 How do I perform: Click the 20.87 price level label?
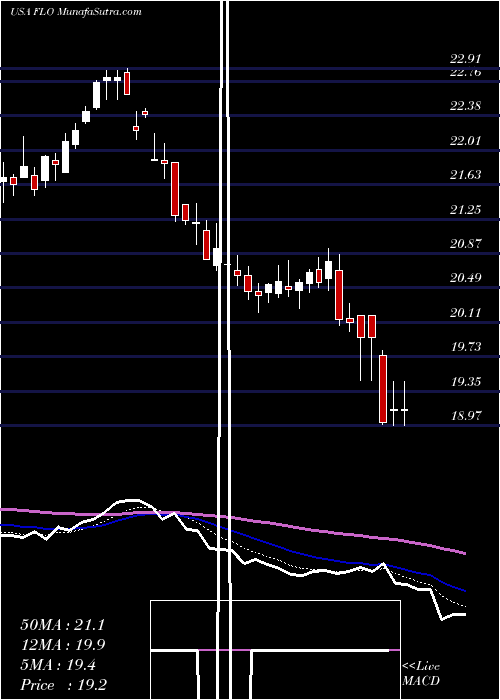(466, 244)
